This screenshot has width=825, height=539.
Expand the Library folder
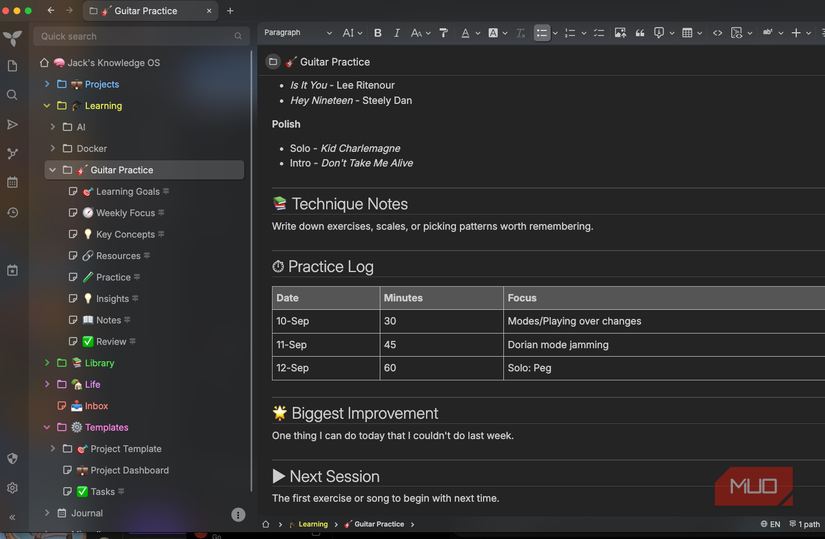tap(47, 363)
